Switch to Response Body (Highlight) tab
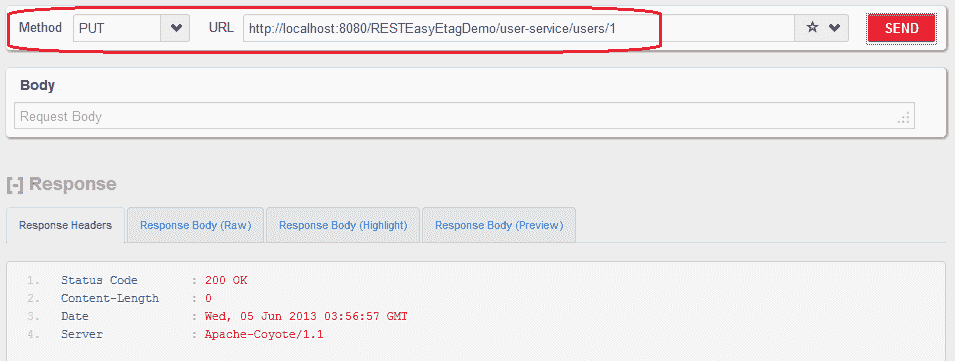Viewport: 955px width, 361px height. [x=343, y=225]
